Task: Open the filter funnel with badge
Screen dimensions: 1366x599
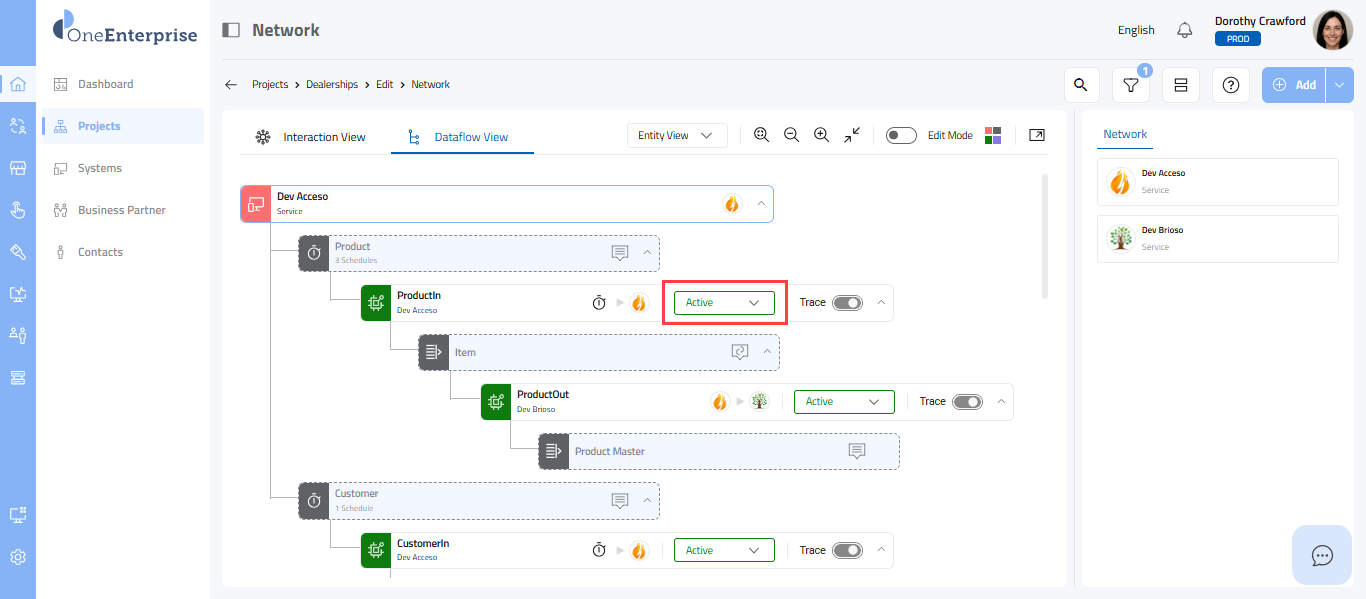Action: [x=1130, y=85]
